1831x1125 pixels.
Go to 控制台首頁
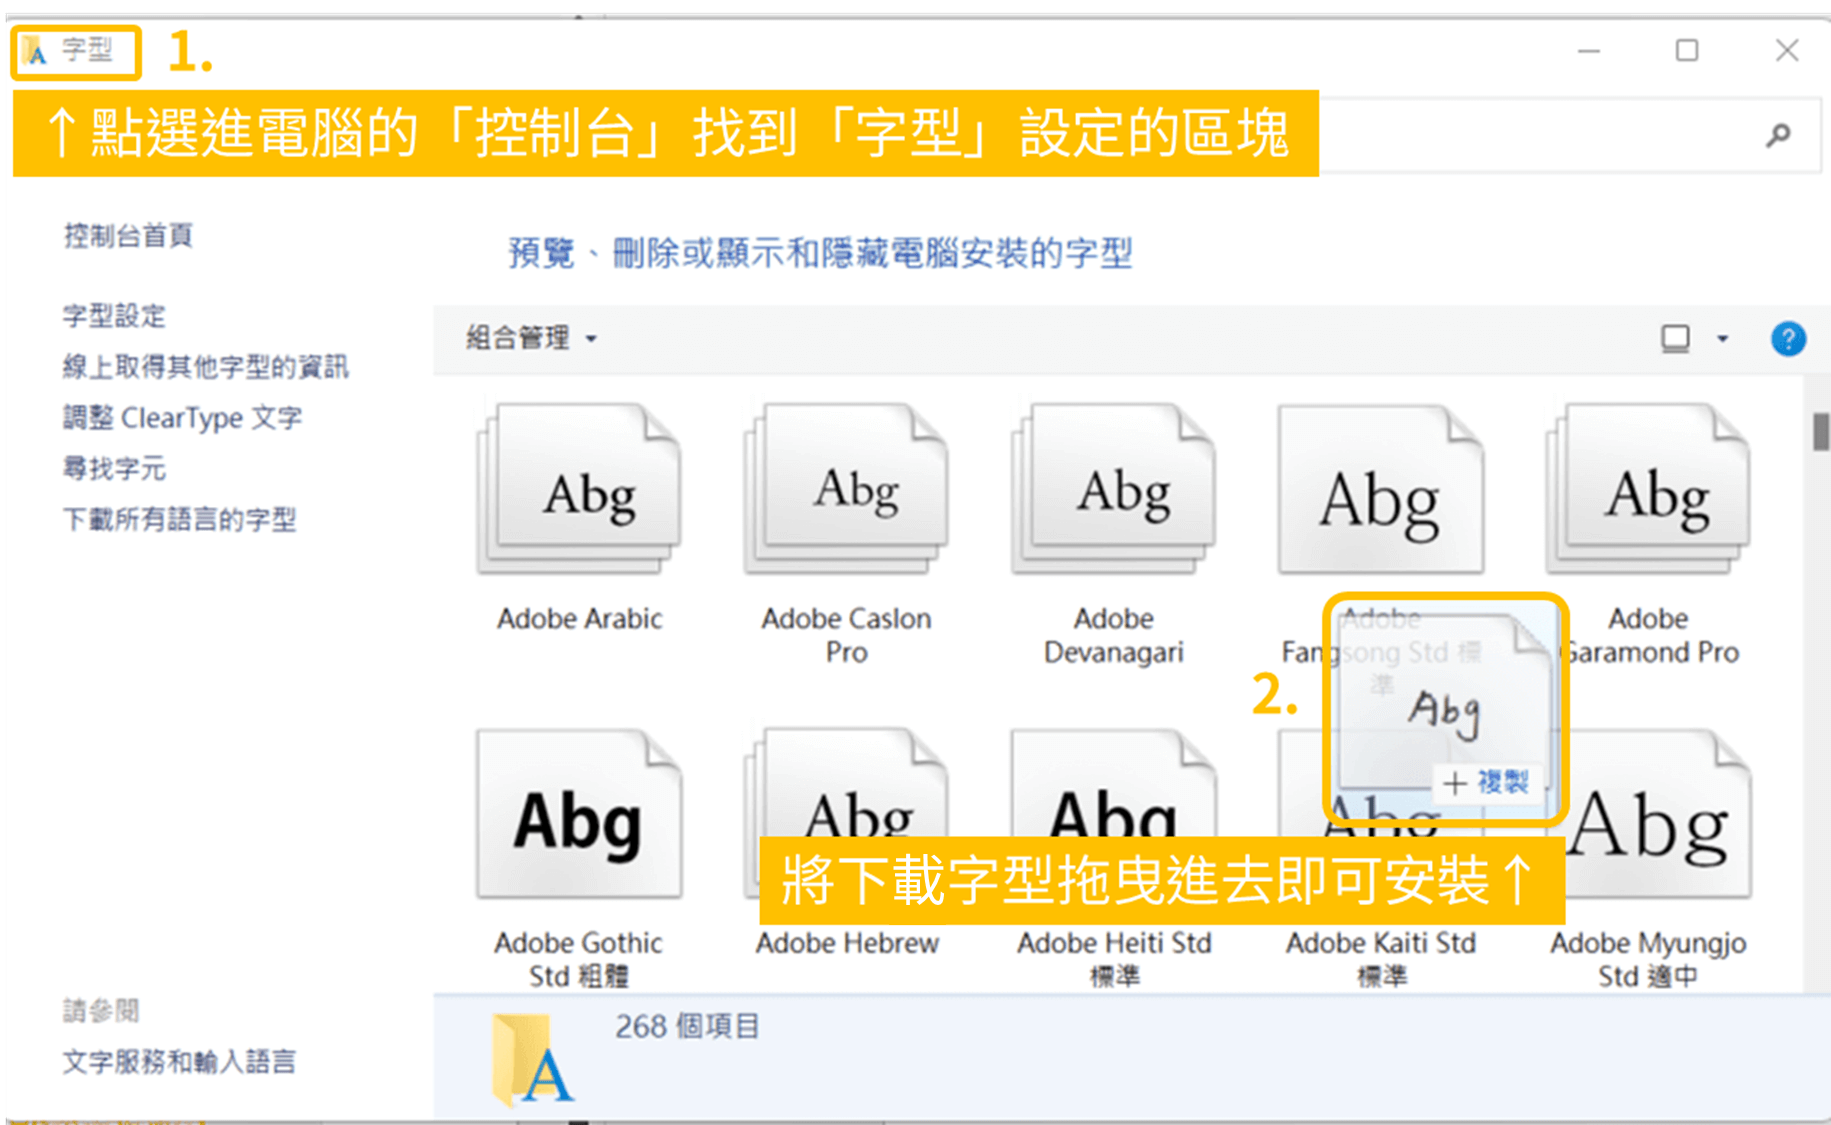(x=129, y=236)
